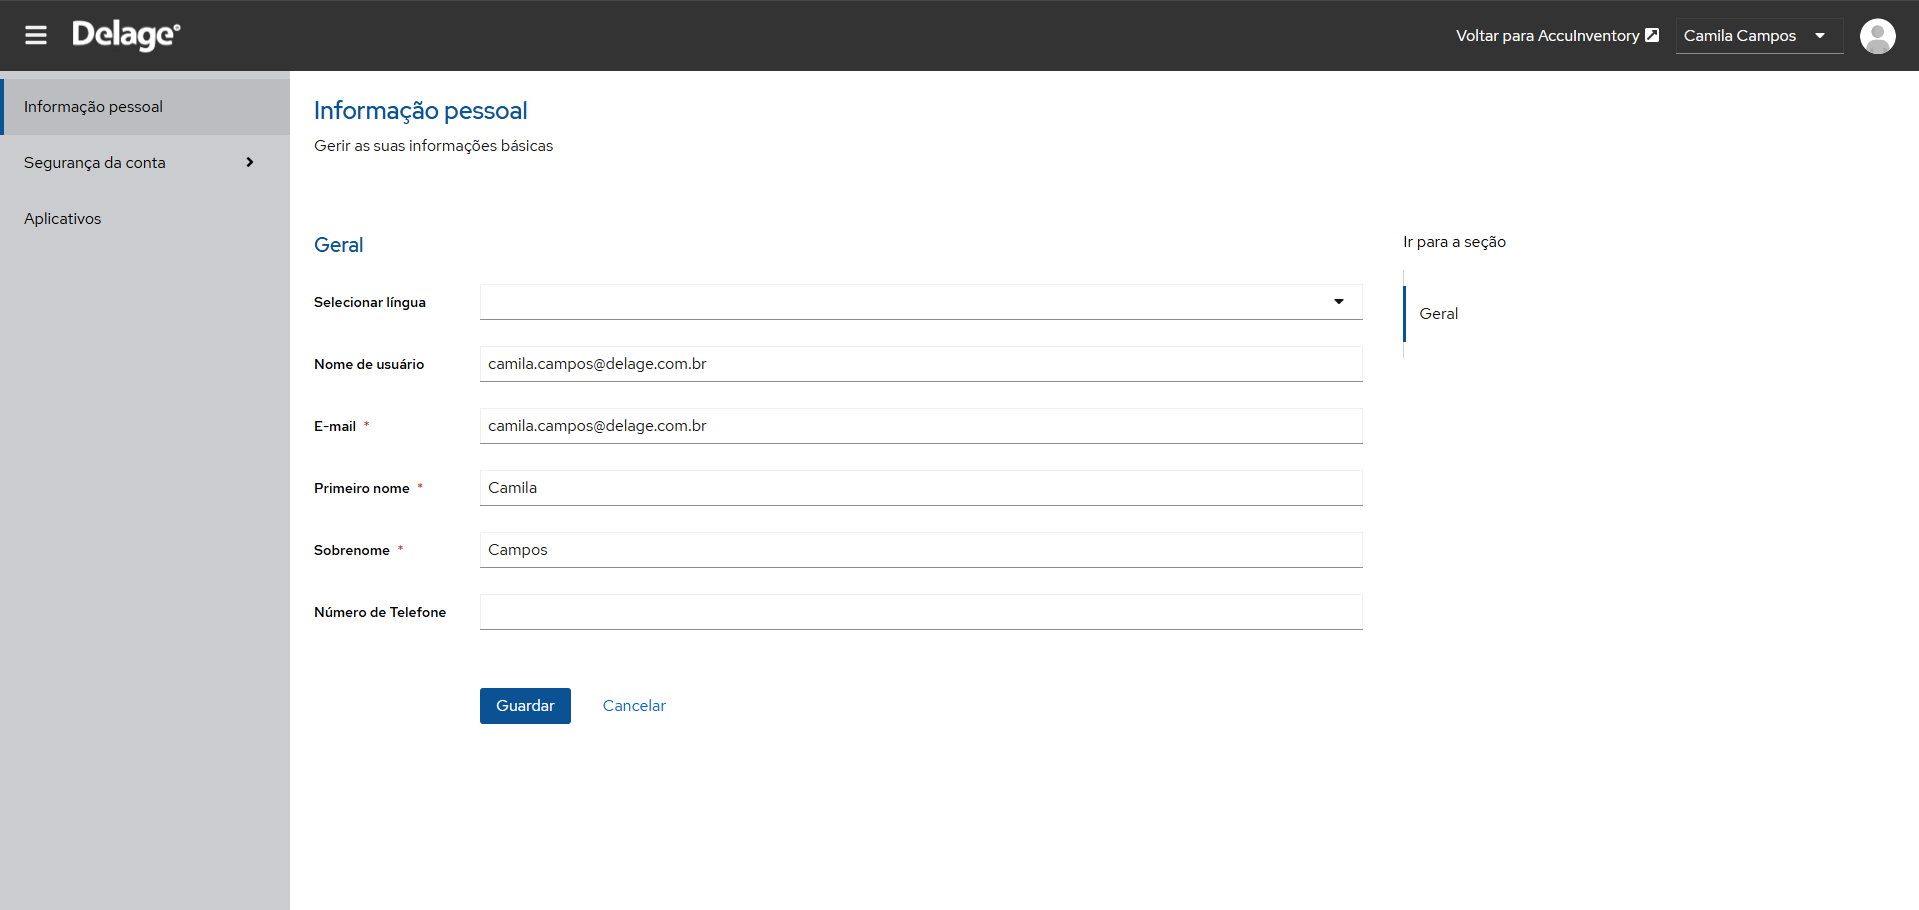Open the user avatar profile icon

point(1877,36)
